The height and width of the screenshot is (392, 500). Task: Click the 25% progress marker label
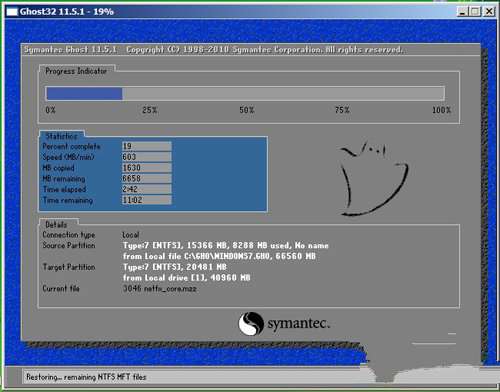(x=149, y=110)
